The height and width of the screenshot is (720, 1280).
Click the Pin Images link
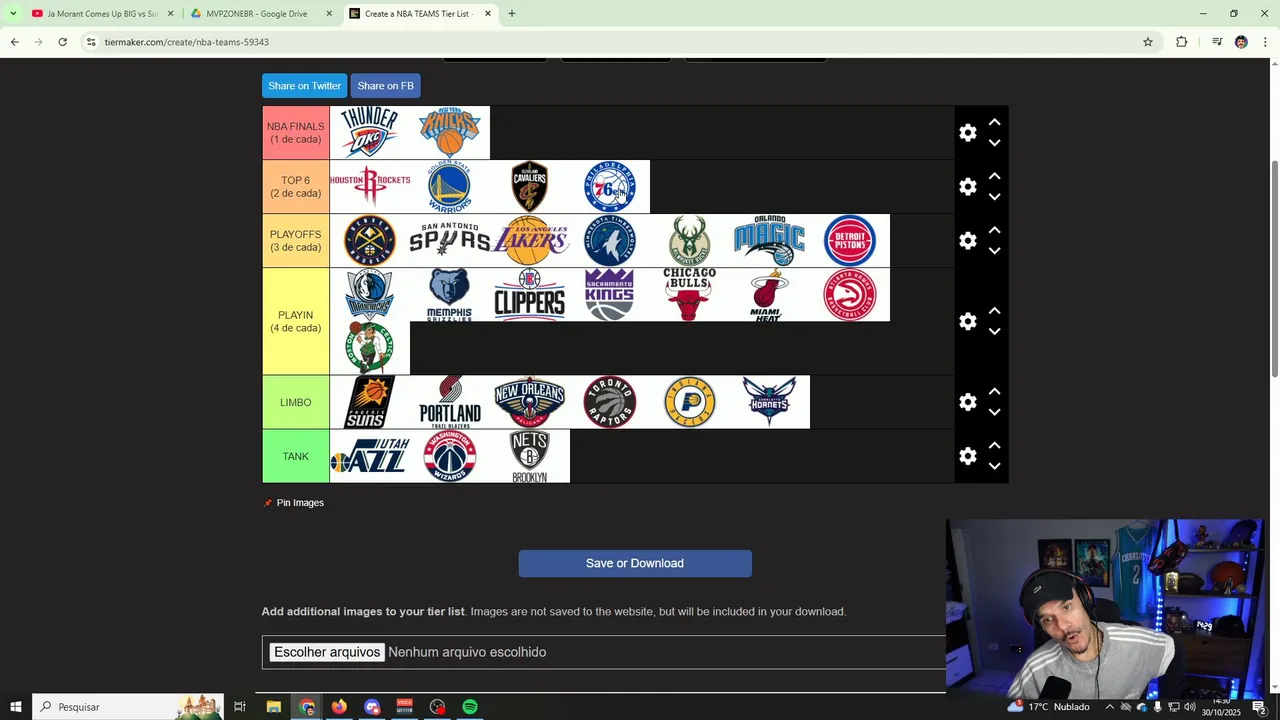tap(294, 503)
